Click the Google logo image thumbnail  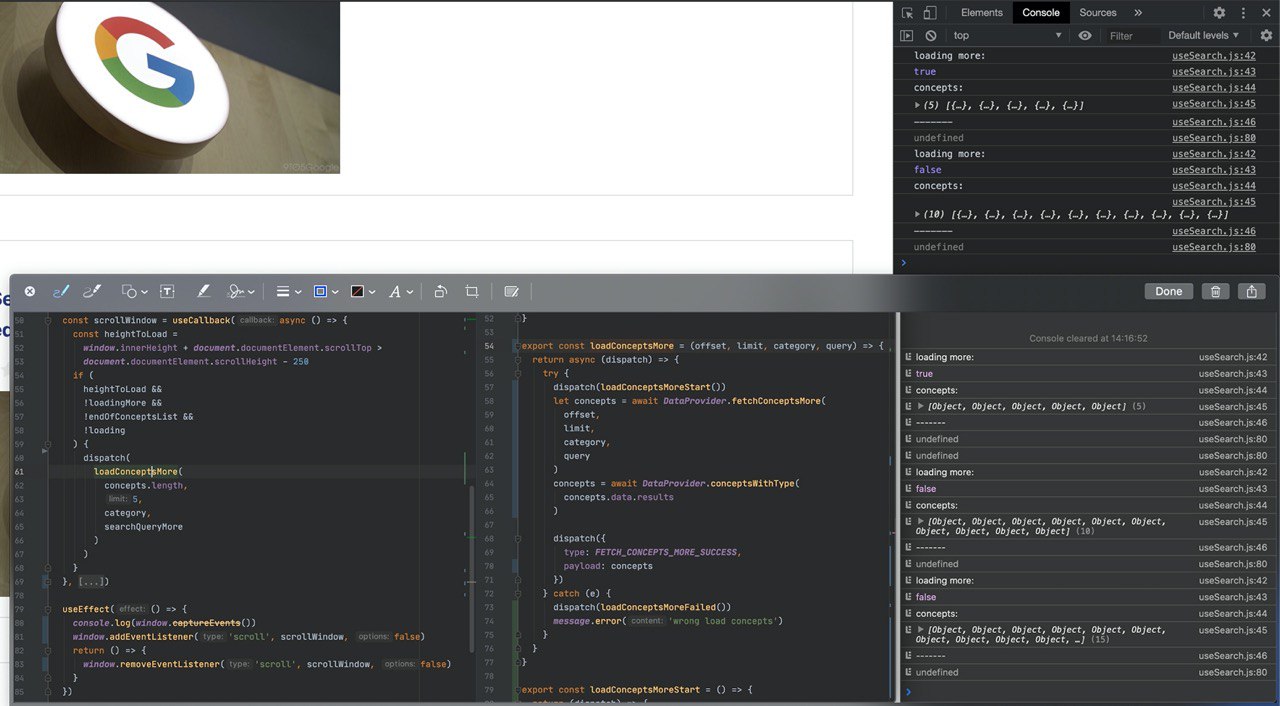[x=170, y=87]
